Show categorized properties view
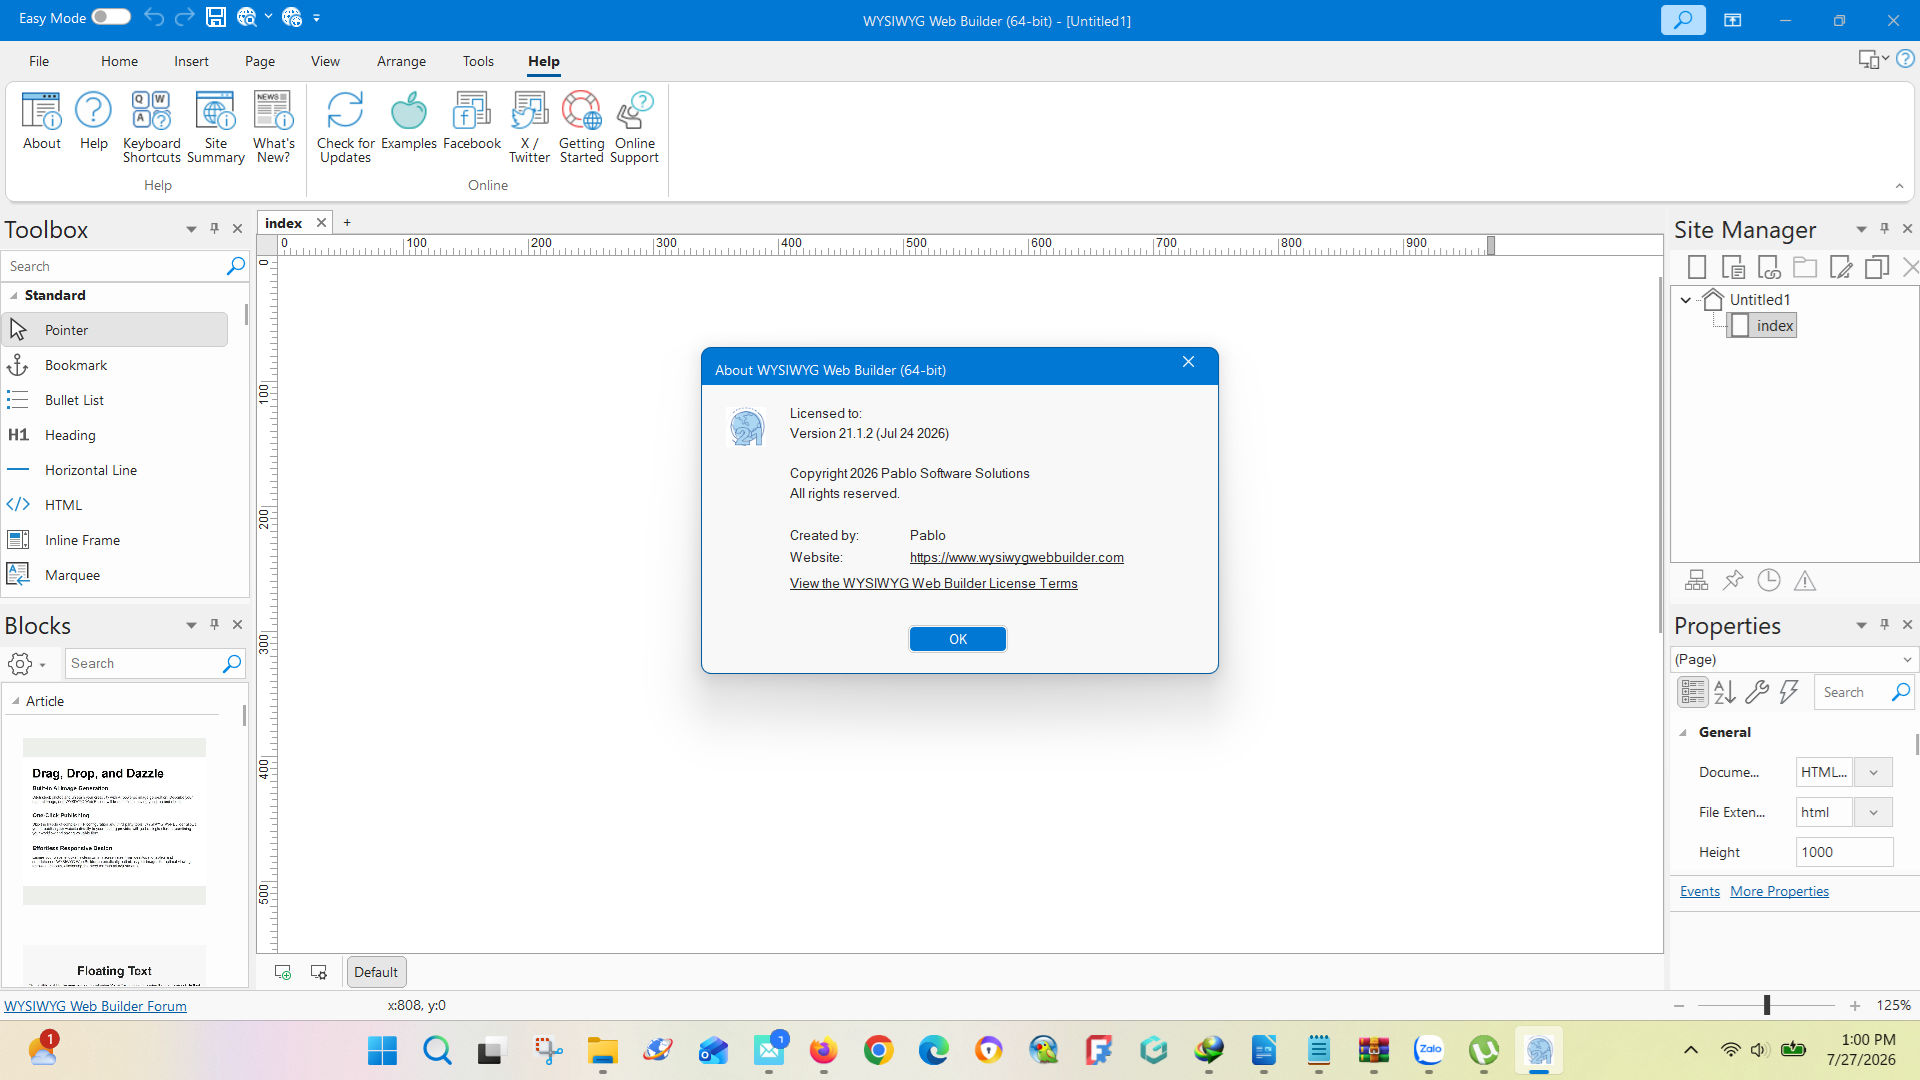The height and width of the screenshot is (1080, 1920). tap(1693, 692)
